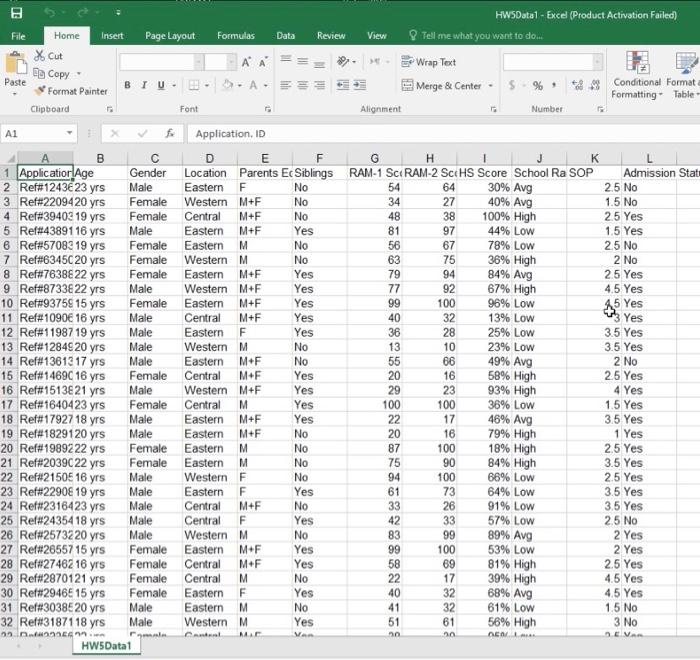Save the workbook with the floppy disk icon

click(x=17, y=13)
